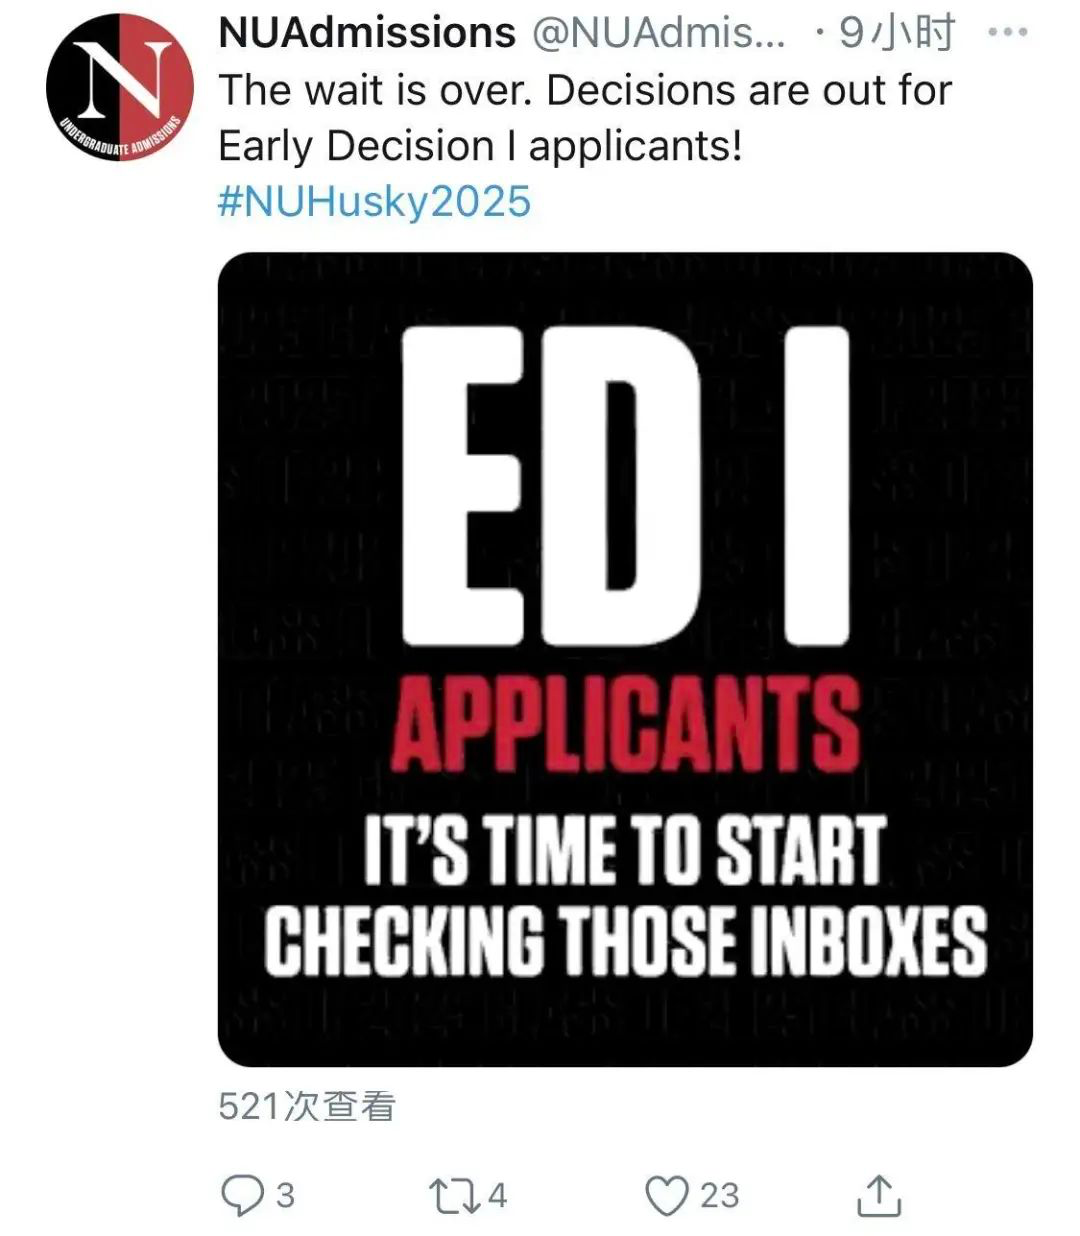Screen dimensions: 1080x1236
Task: Click the "The wait is over" tweet line
Action: [x=585, y=90]
